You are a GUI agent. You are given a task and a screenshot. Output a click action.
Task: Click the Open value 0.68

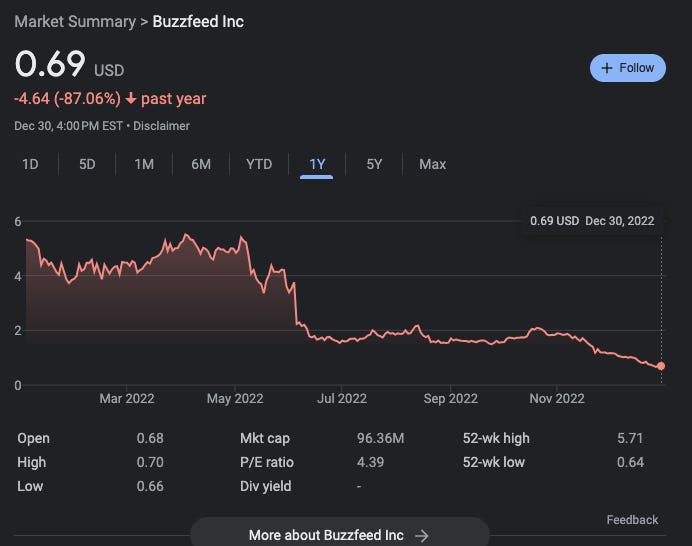(150, 438)
